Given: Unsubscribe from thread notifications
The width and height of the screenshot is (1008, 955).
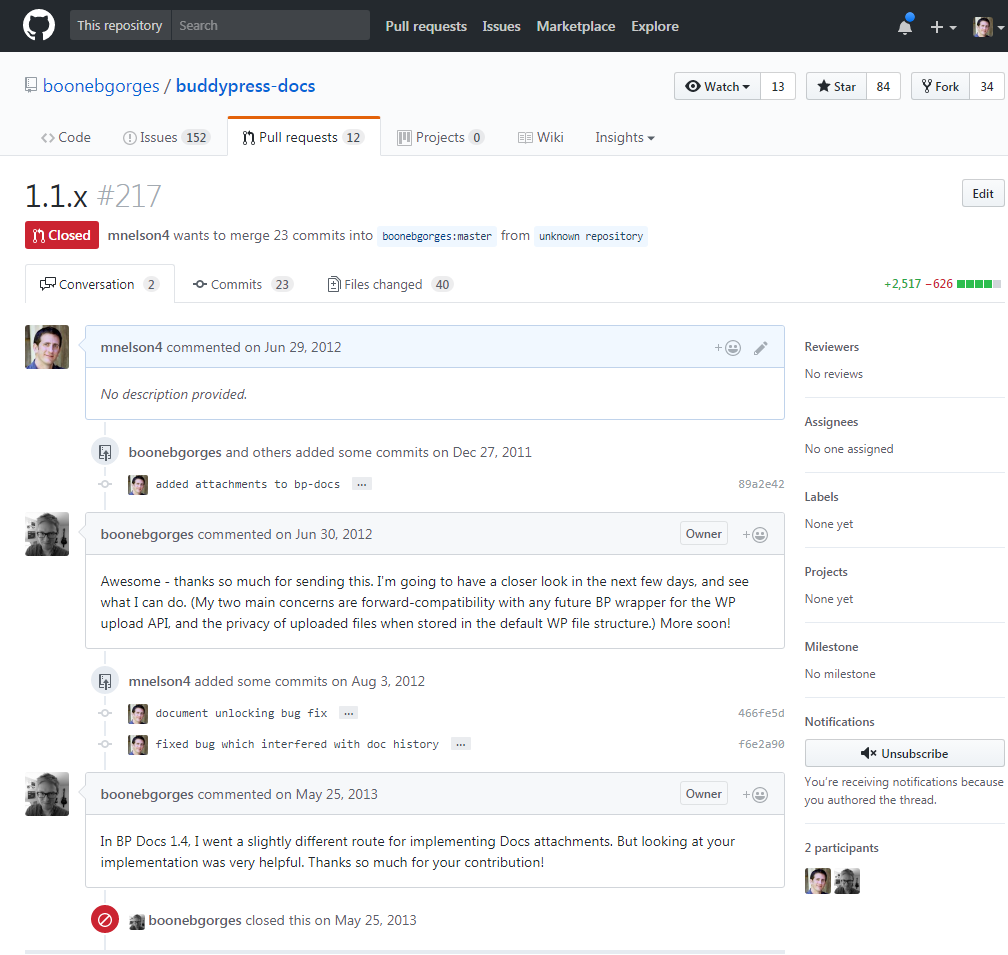Looking at the screenshot, I should coord(904,753).
